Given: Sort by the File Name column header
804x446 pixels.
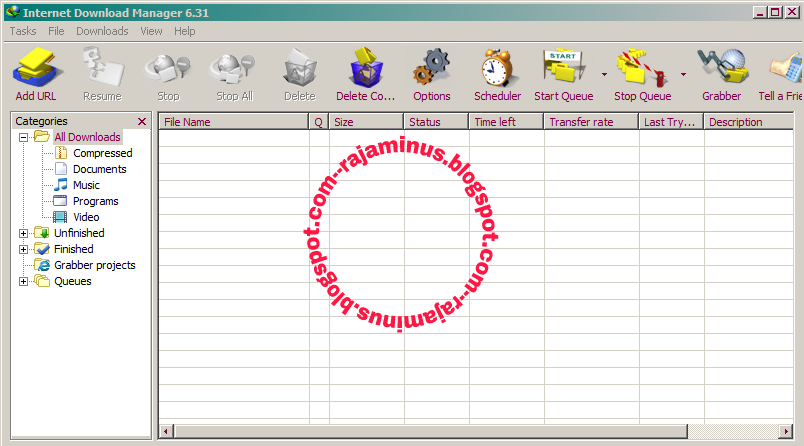Looking at the screenshot, I should [233, 122].
